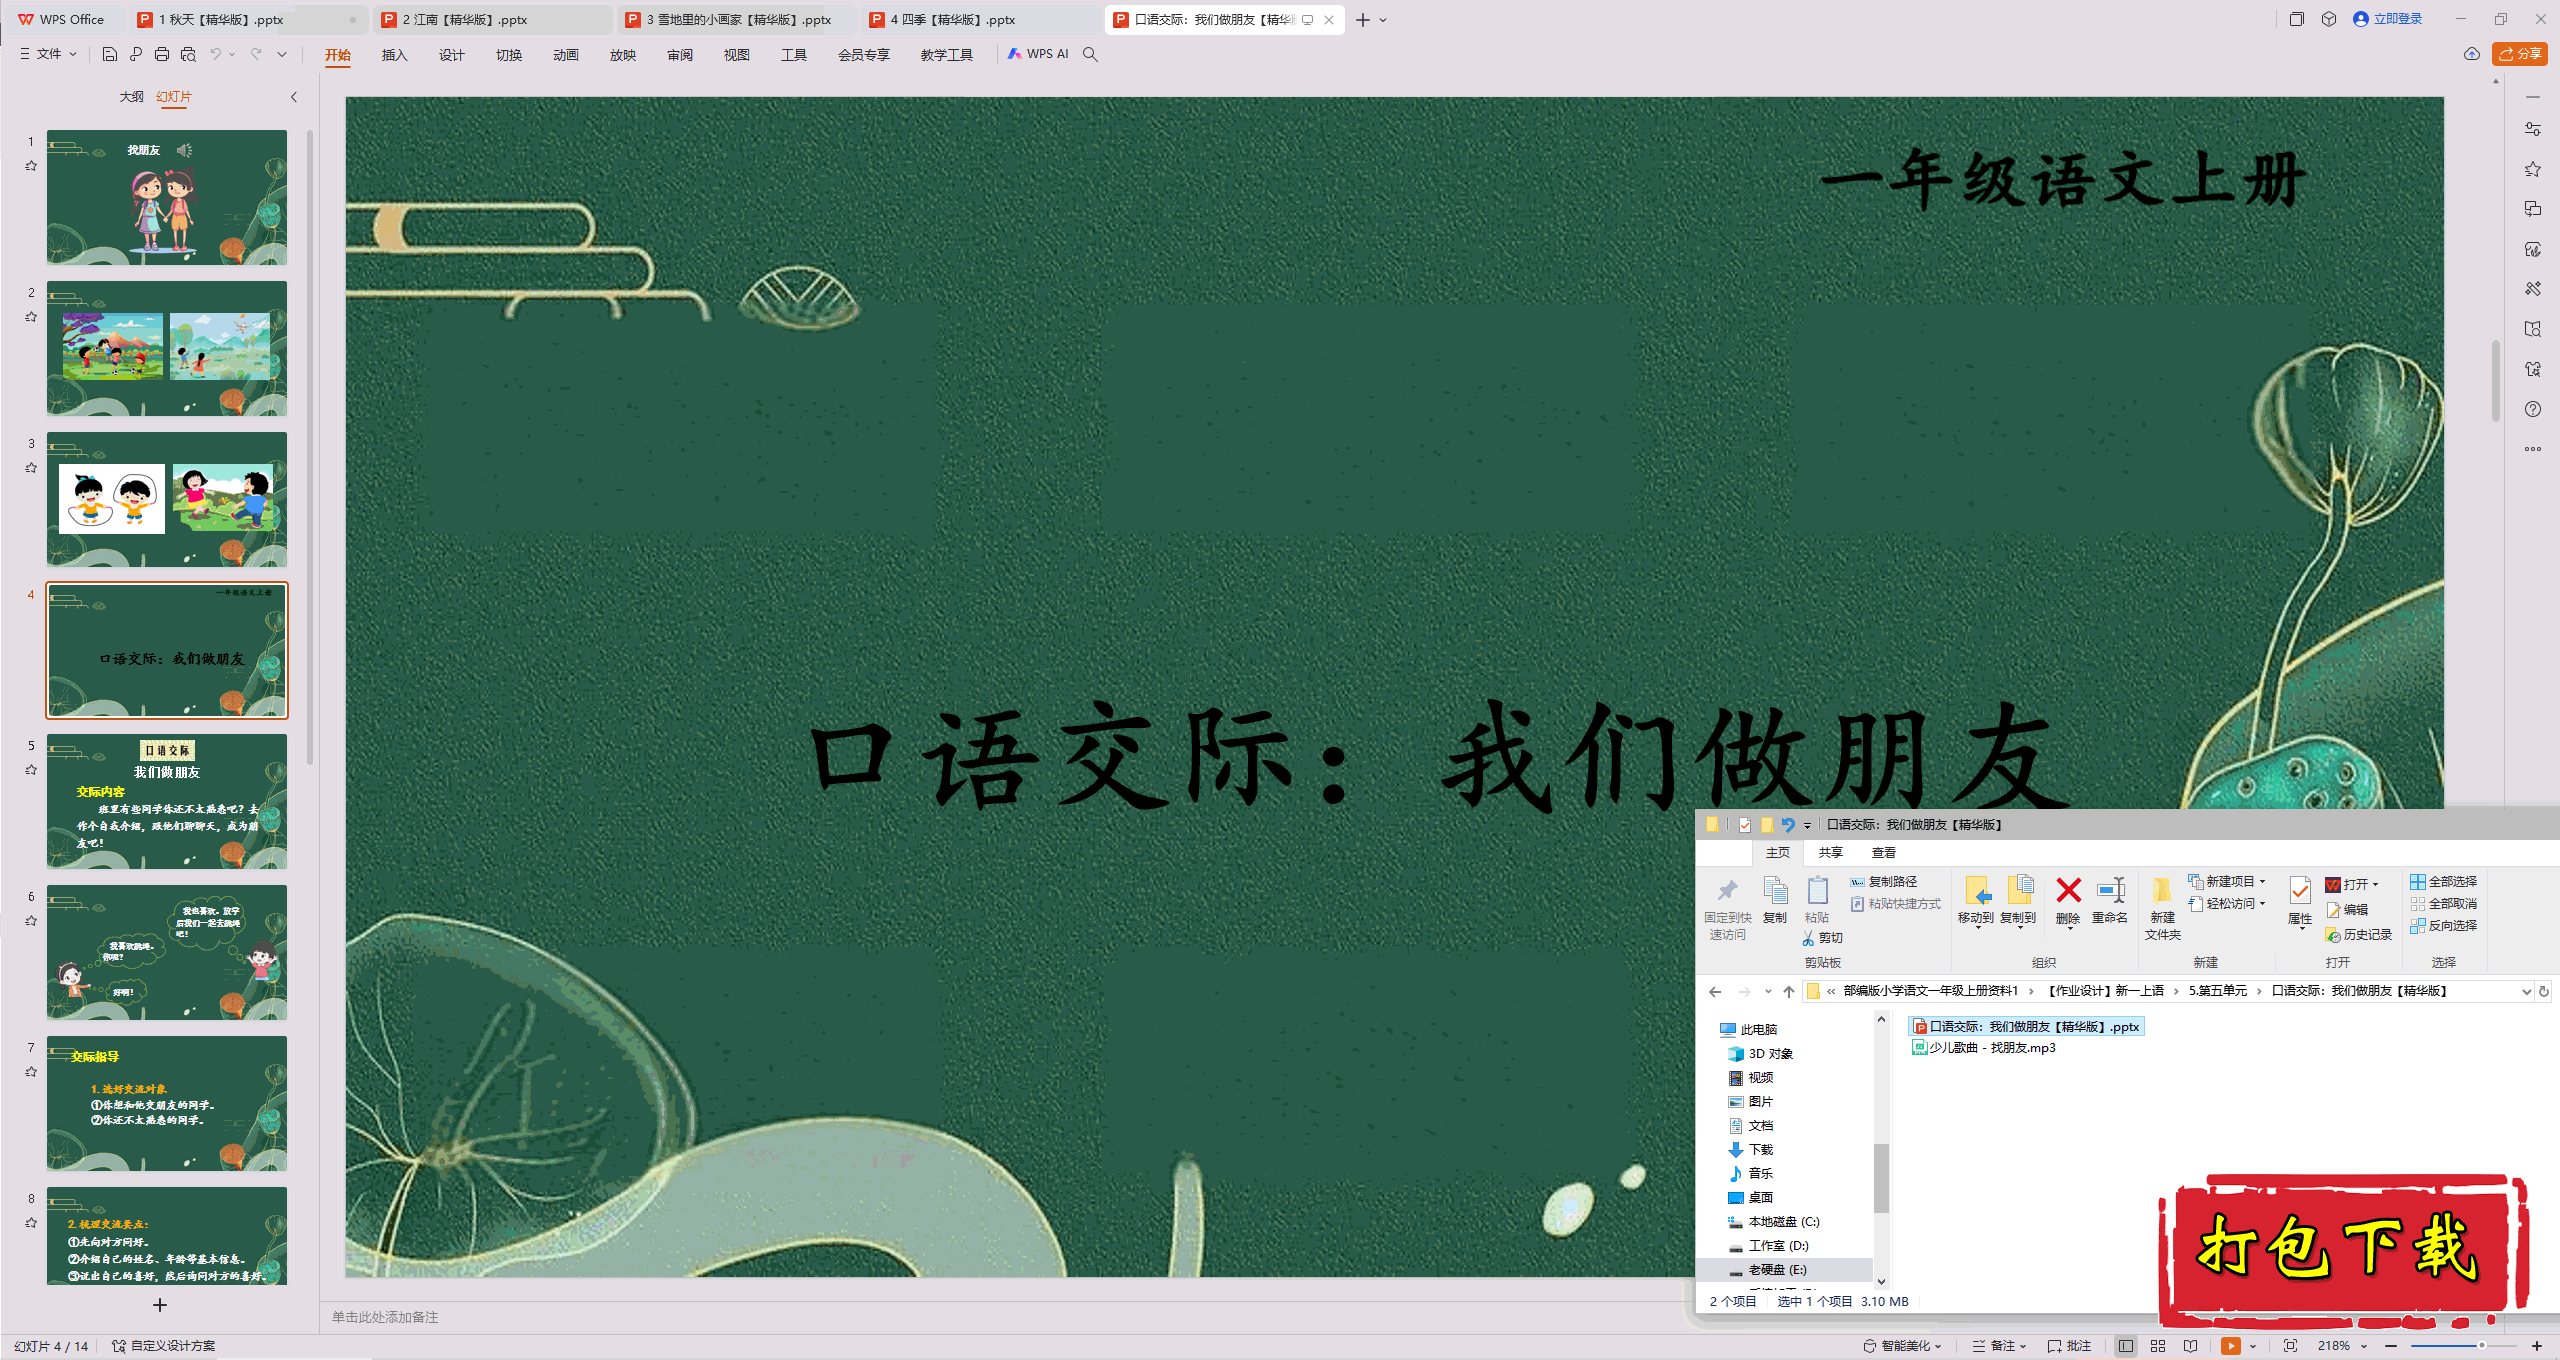Click the zoom out minus button
Viewport: 2560px width, 1360px height.
[2391, 1346]
